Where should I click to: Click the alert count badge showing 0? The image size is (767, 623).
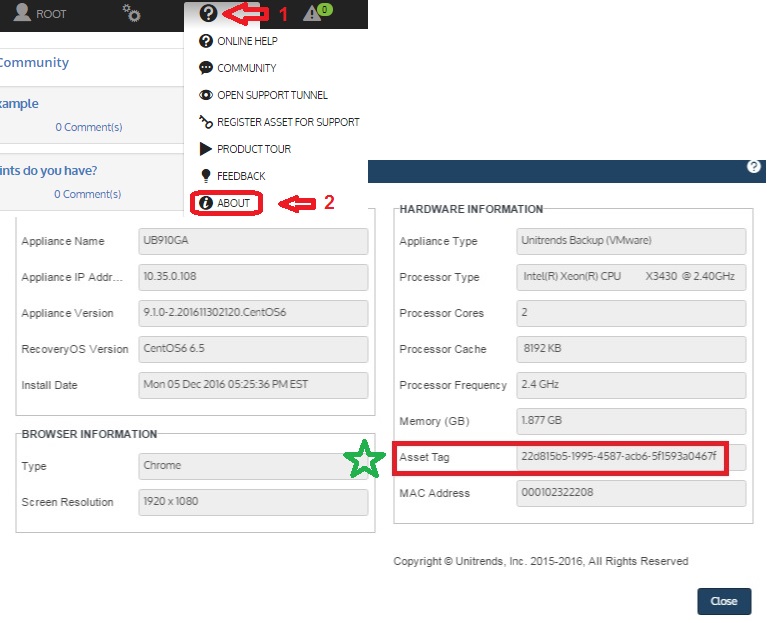tap(325, 9)
